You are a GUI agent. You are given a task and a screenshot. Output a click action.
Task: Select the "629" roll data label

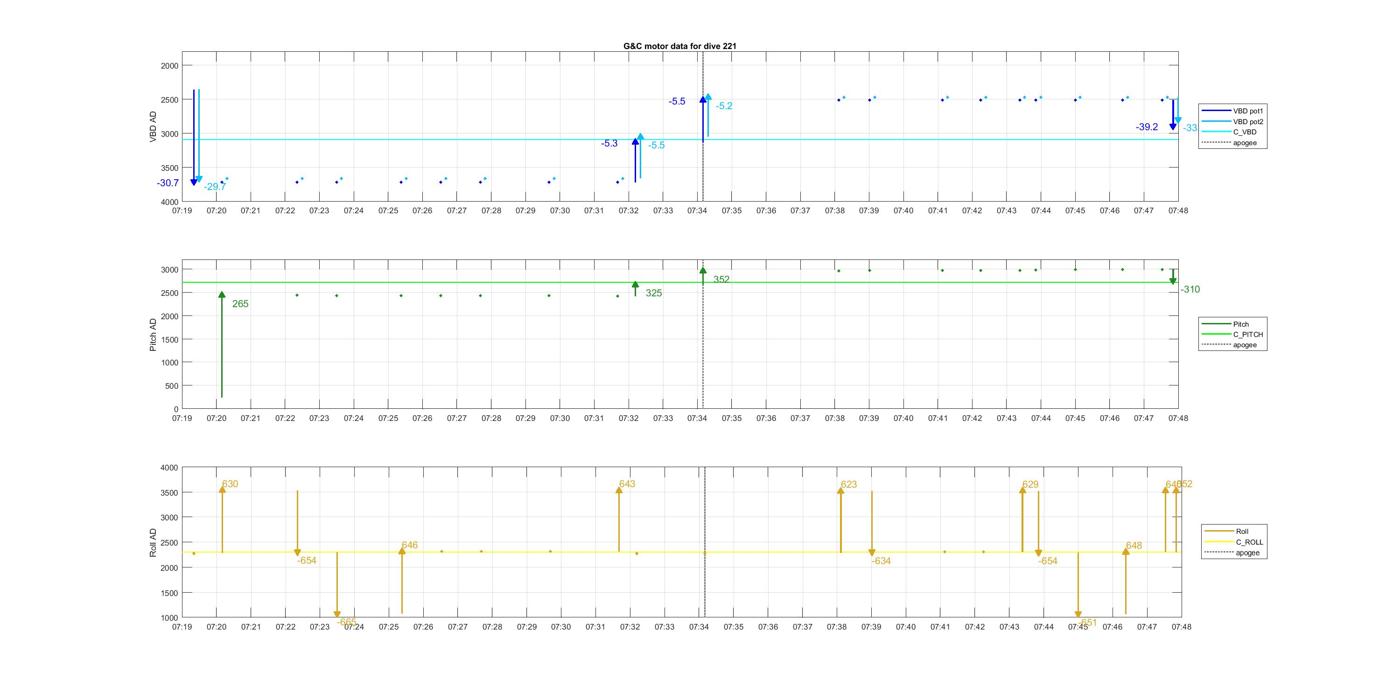(x=1030, y=485)
